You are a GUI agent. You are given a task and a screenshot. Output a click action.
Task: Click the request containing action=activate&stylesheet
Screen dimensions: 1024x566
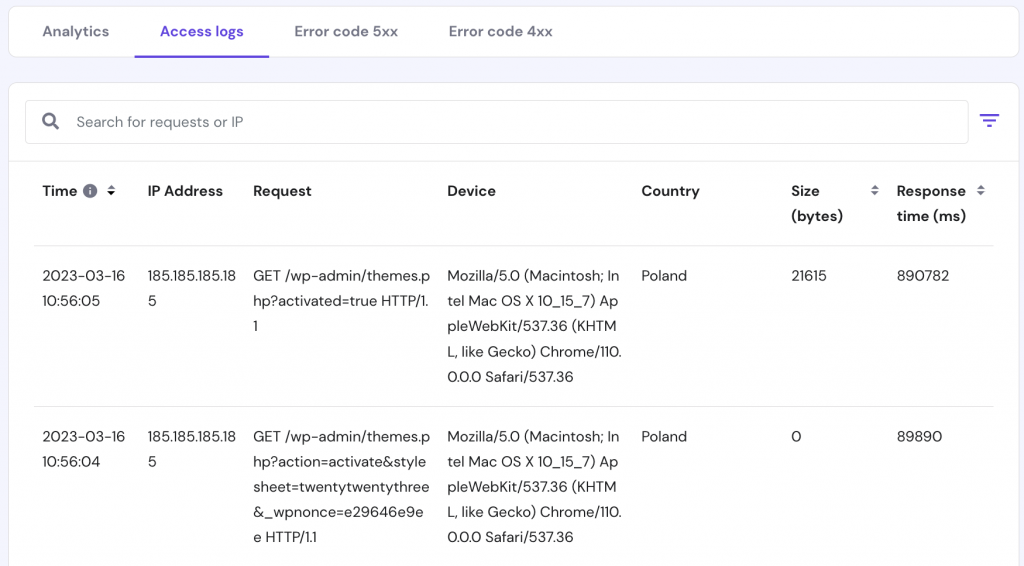tap(341, 486)
